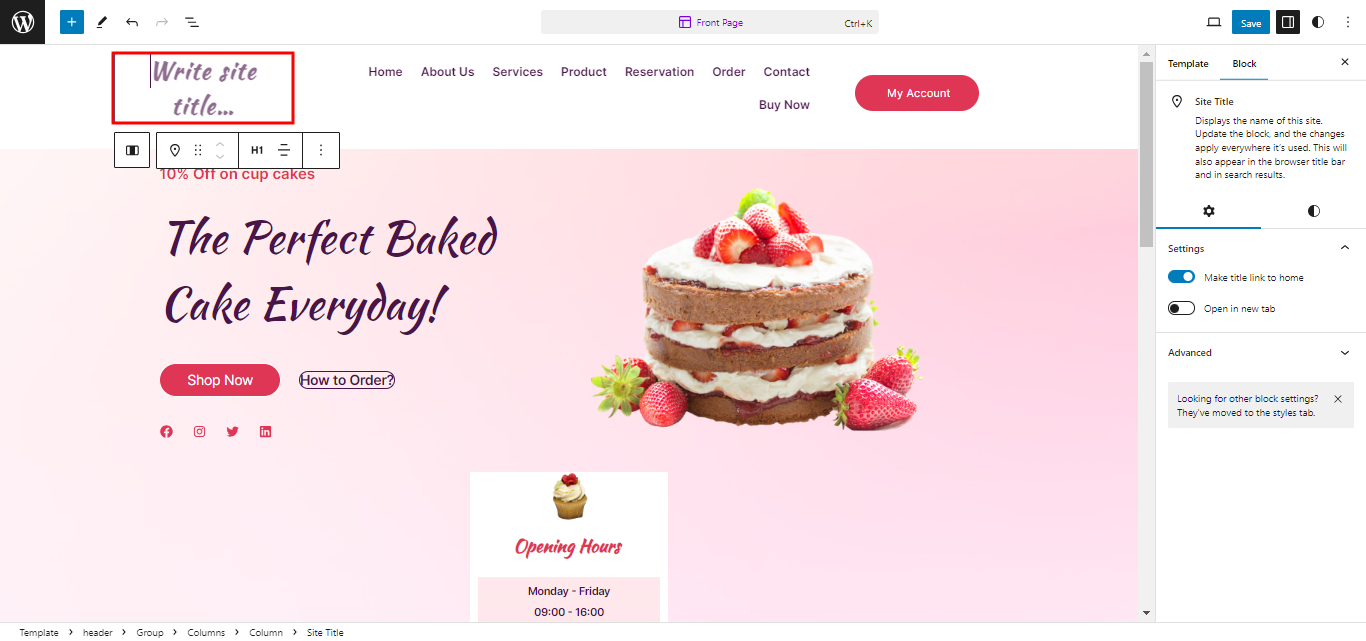Collapse the Settings panel section
The width and height of the screenshot is (1366, 641).
pos(1260,248)
